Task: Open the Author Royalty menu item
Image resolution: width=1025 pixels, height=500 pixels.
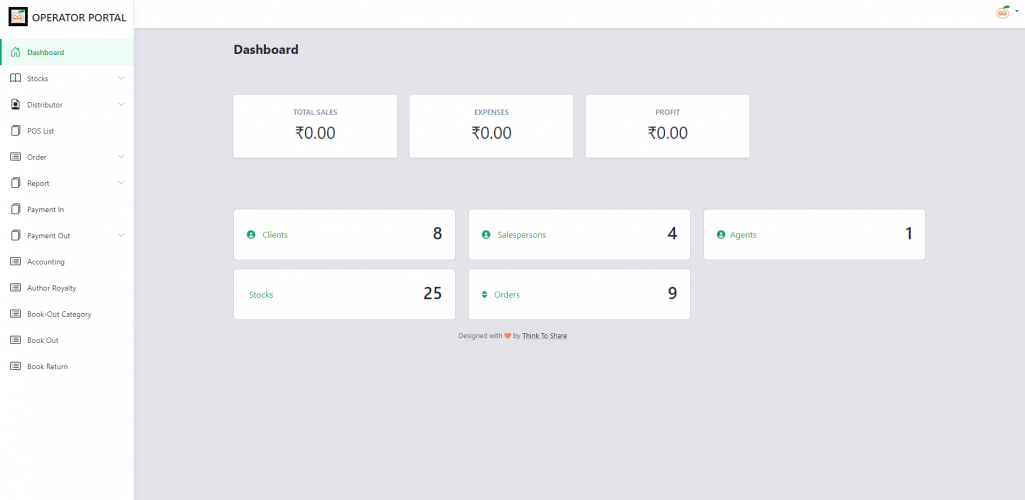Action: [51, 288]
